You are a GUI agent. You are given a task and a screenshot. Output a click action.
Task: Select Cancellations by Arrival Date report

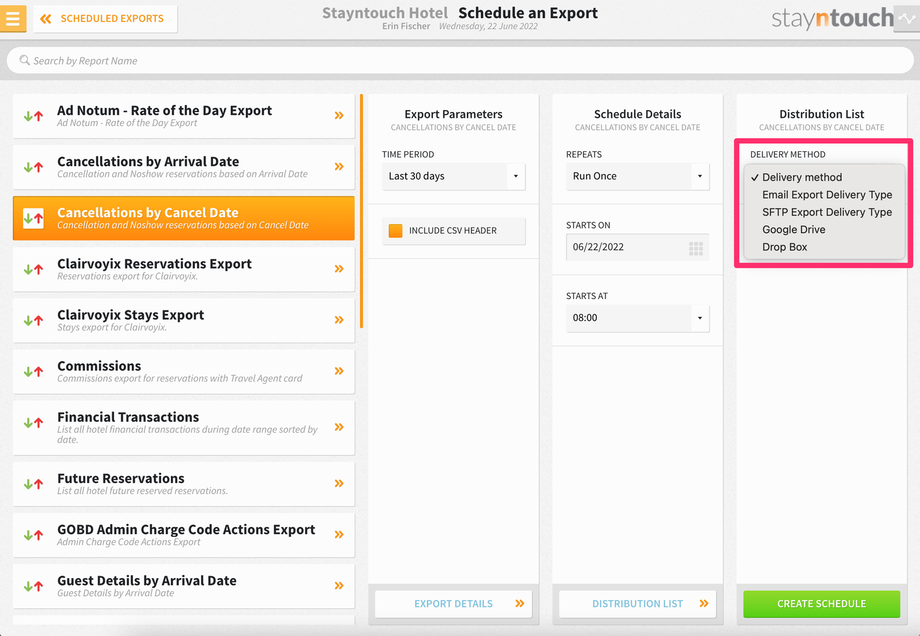(184, 167)
